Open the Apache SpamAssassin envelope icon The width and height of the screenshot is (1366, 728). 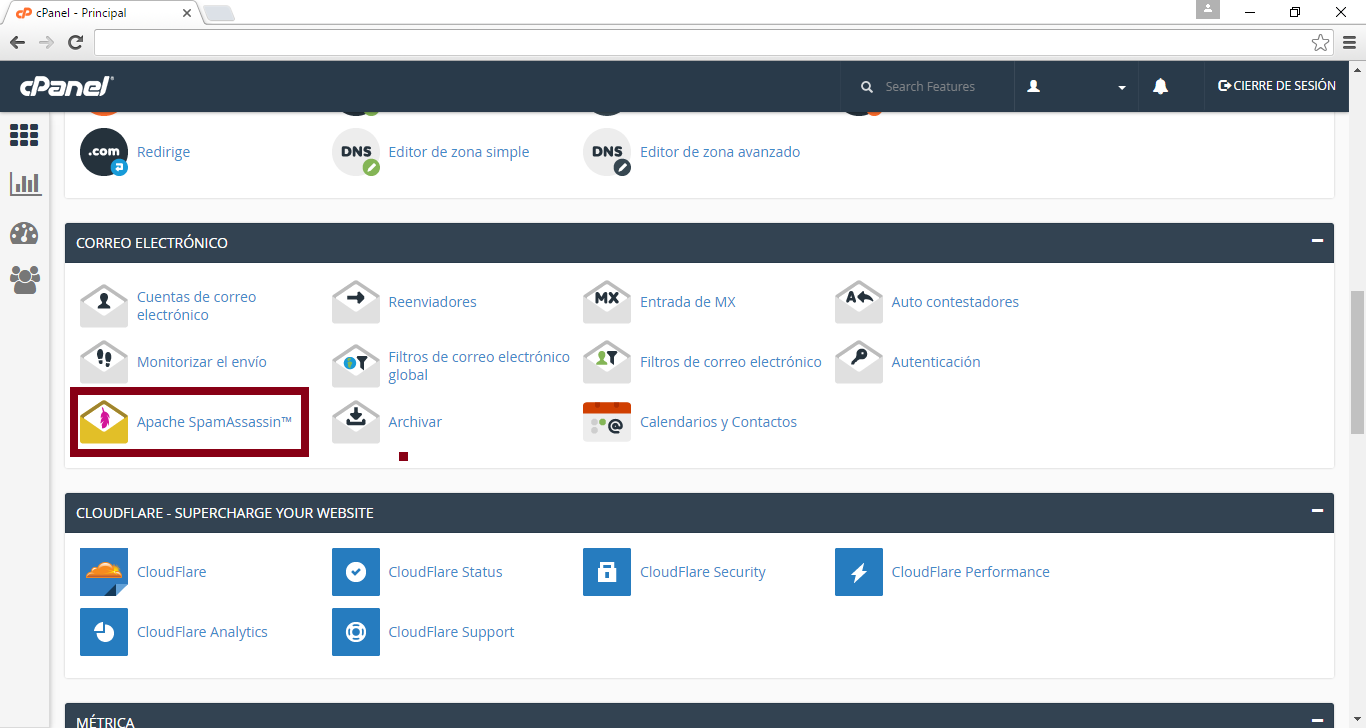pyautogui.click(x=104, y=422)
